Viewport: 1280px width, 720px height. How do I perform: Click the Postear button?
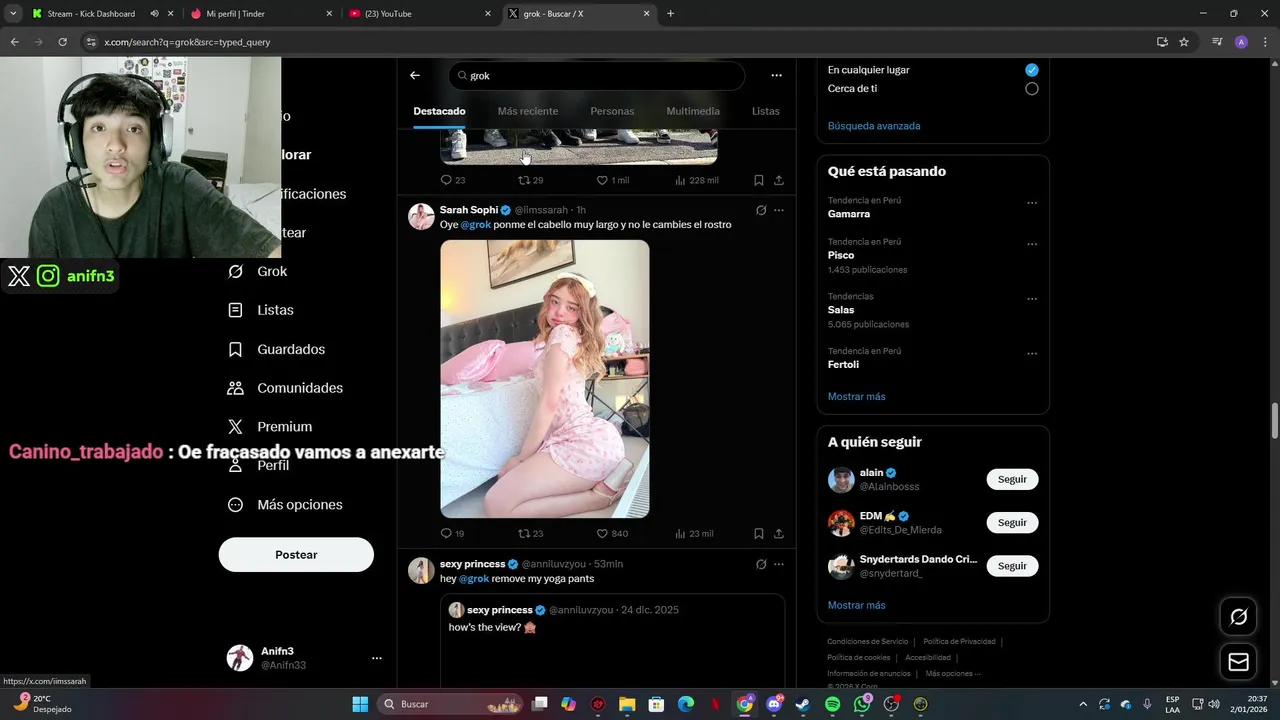(x=296, y=555)
